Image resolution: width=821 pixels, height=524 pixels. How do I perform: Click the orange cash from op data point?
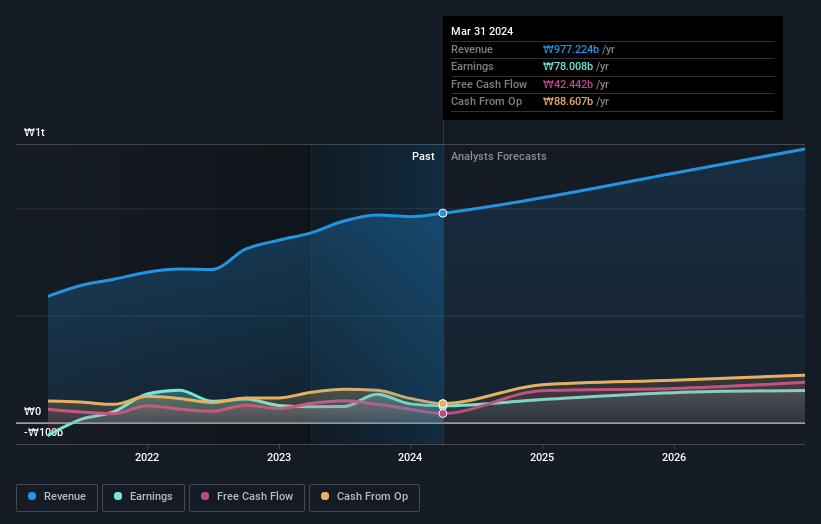click(x=443, y=404)
